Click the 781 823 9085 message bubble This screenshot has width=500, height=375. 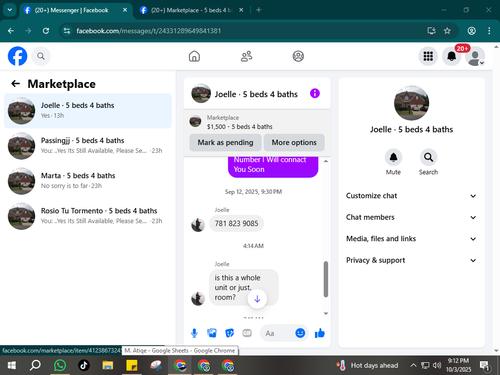coord(236,223)
